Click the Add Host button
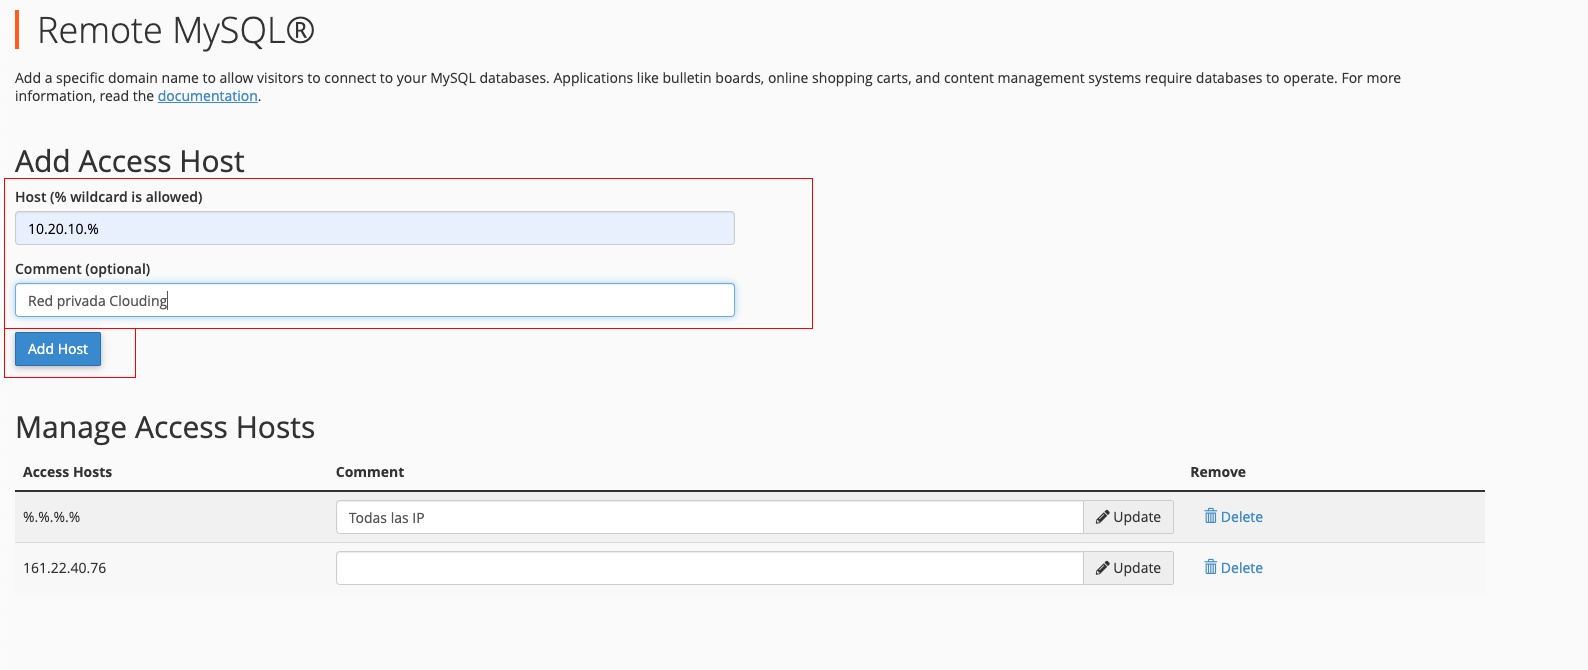Screen dimensions: 1588x670 [58, 349]
